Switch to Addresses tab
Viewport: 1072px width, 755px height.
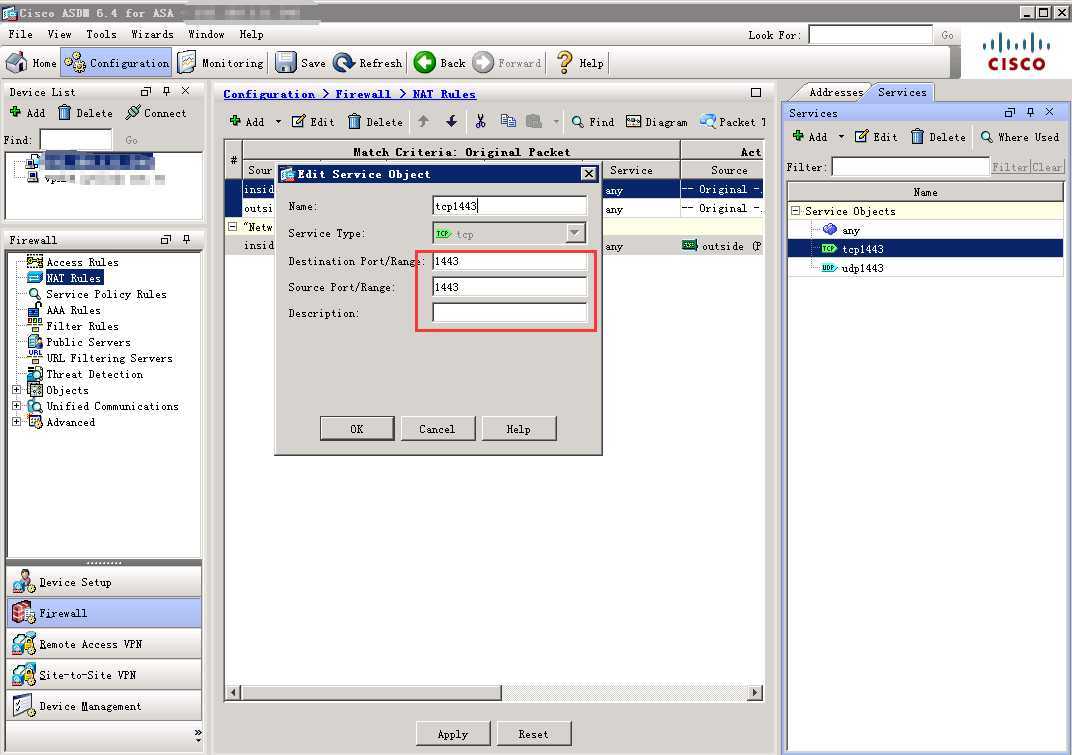835,92
